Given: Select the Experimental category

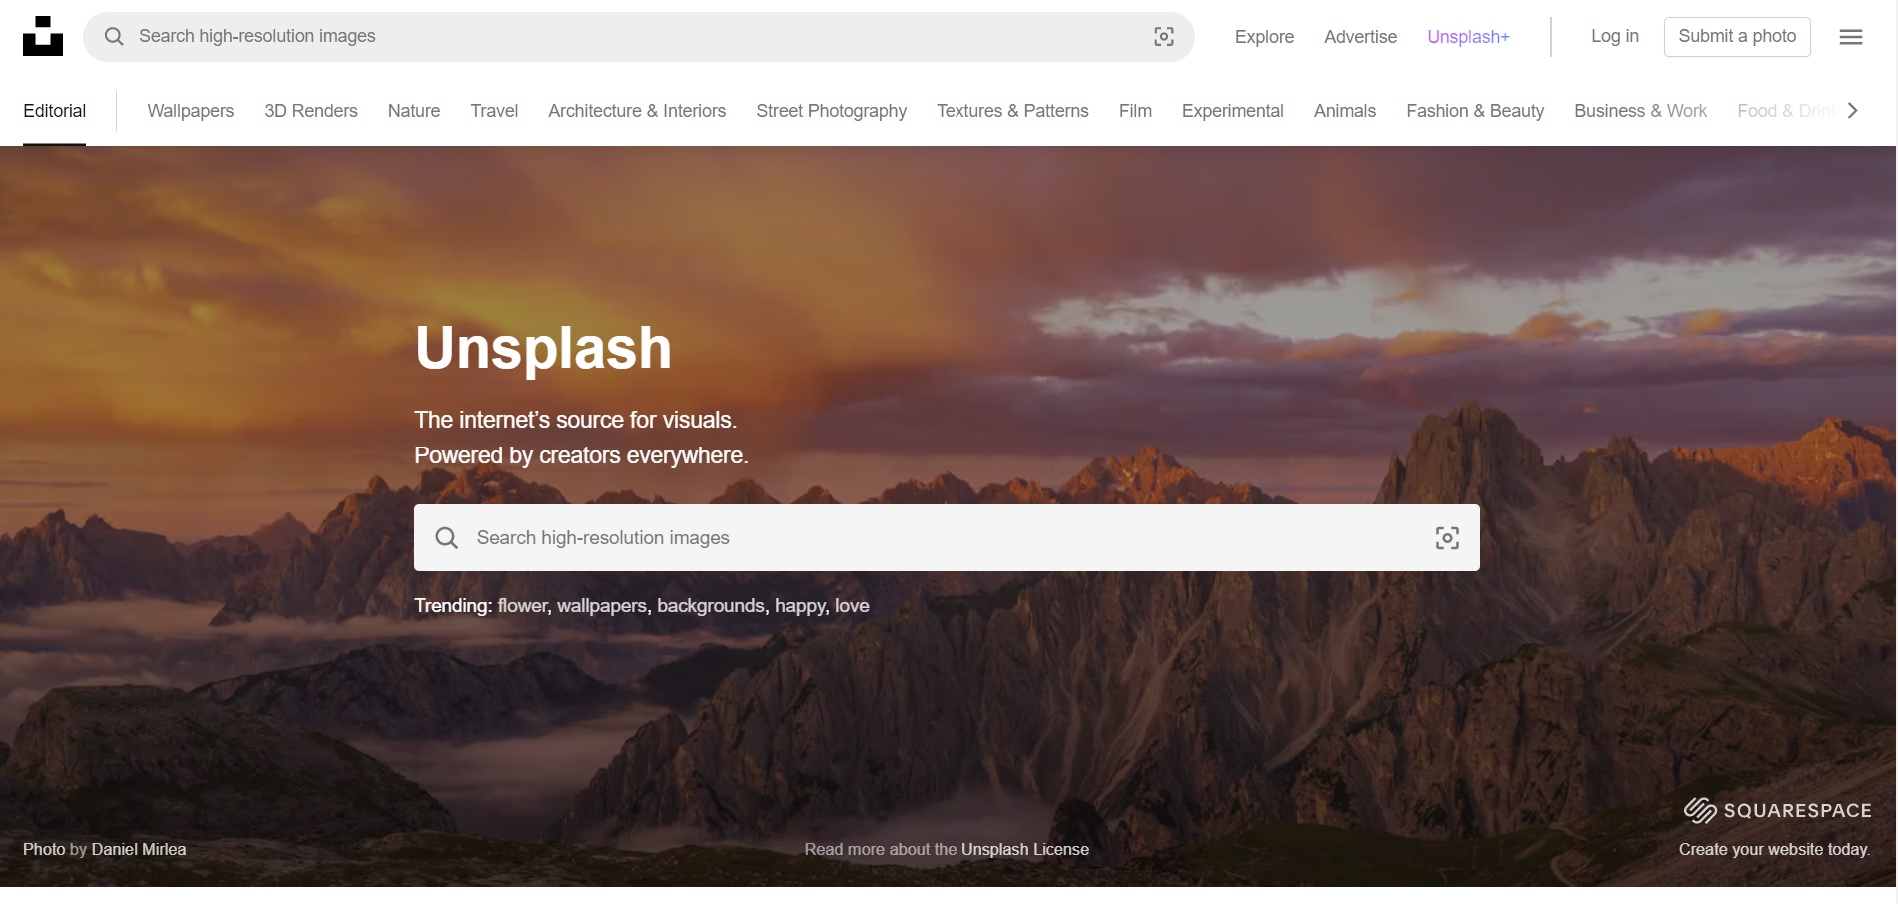Looking at the screenshot, I should pos(1233,111).
